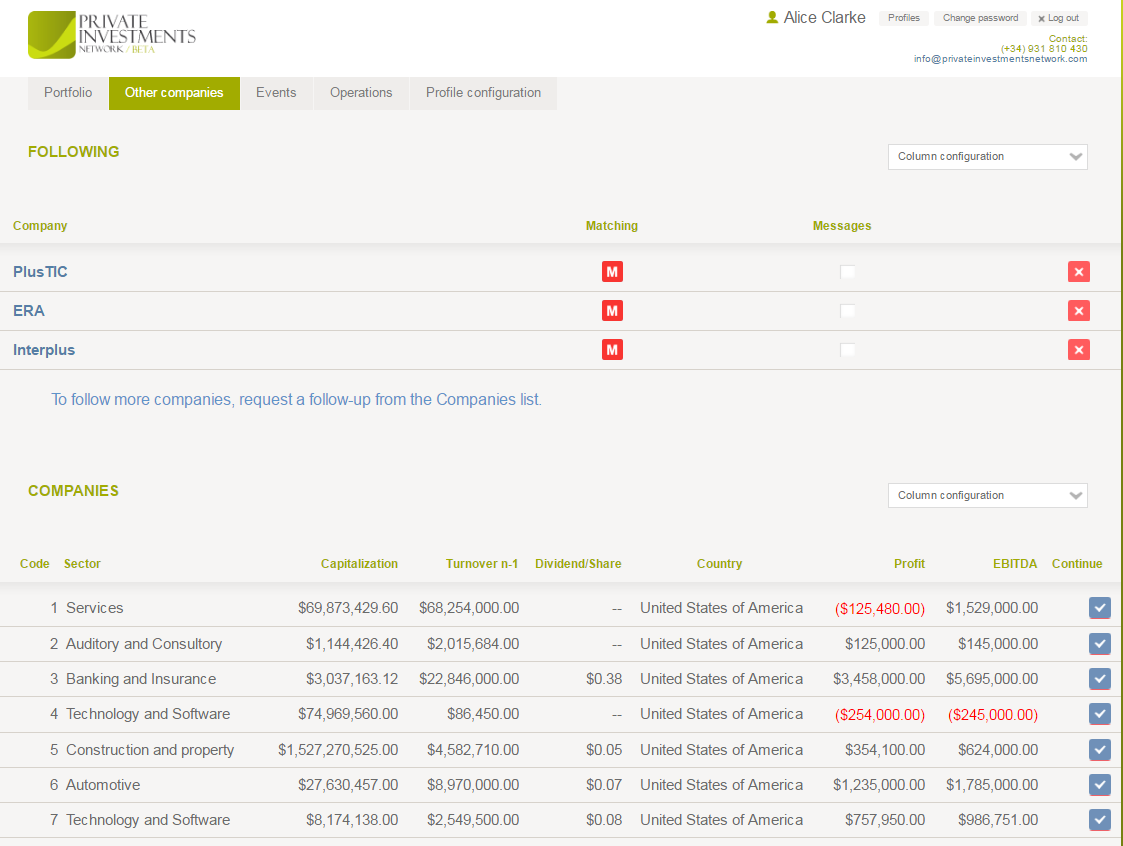
Task: Click the red M matching icon for Interplus
Action: 612,350
